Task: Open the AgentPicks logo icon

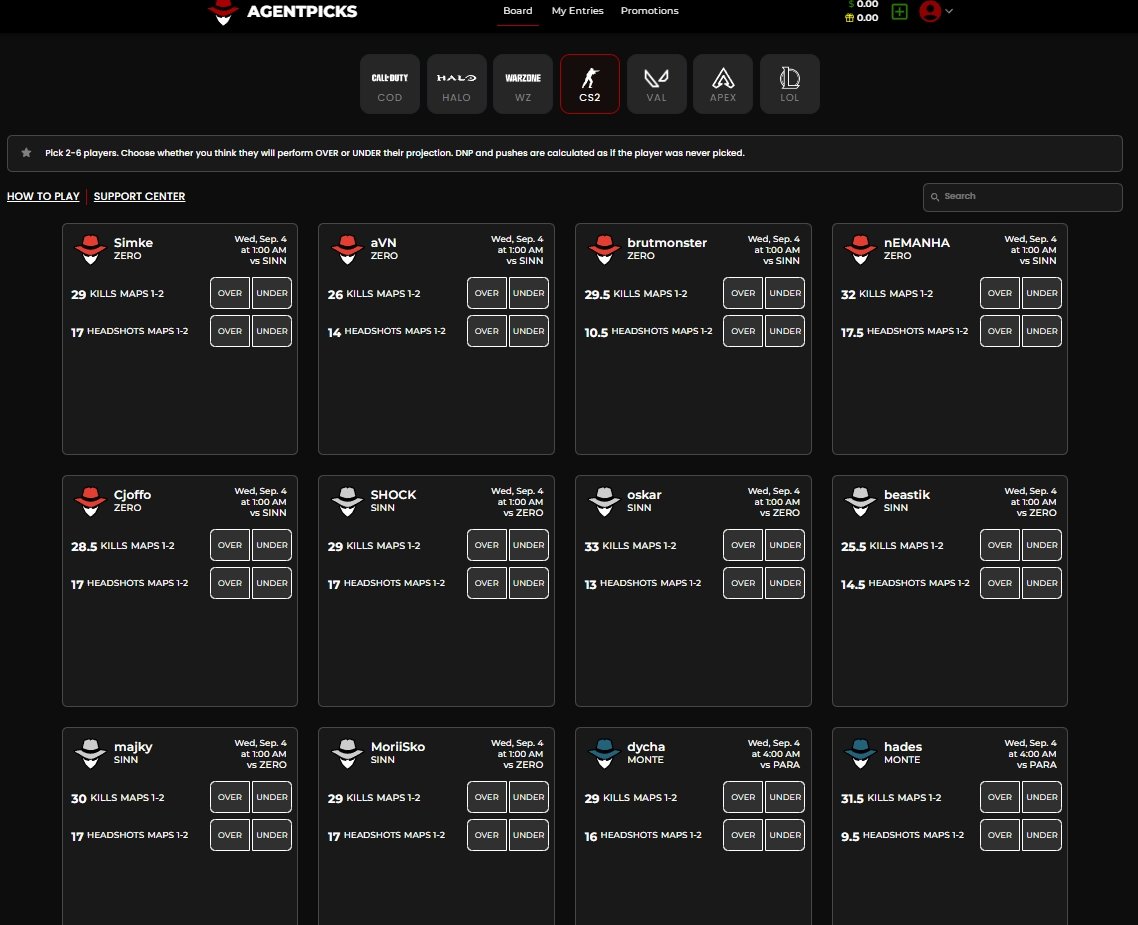Action: click(x=223, y=13)
